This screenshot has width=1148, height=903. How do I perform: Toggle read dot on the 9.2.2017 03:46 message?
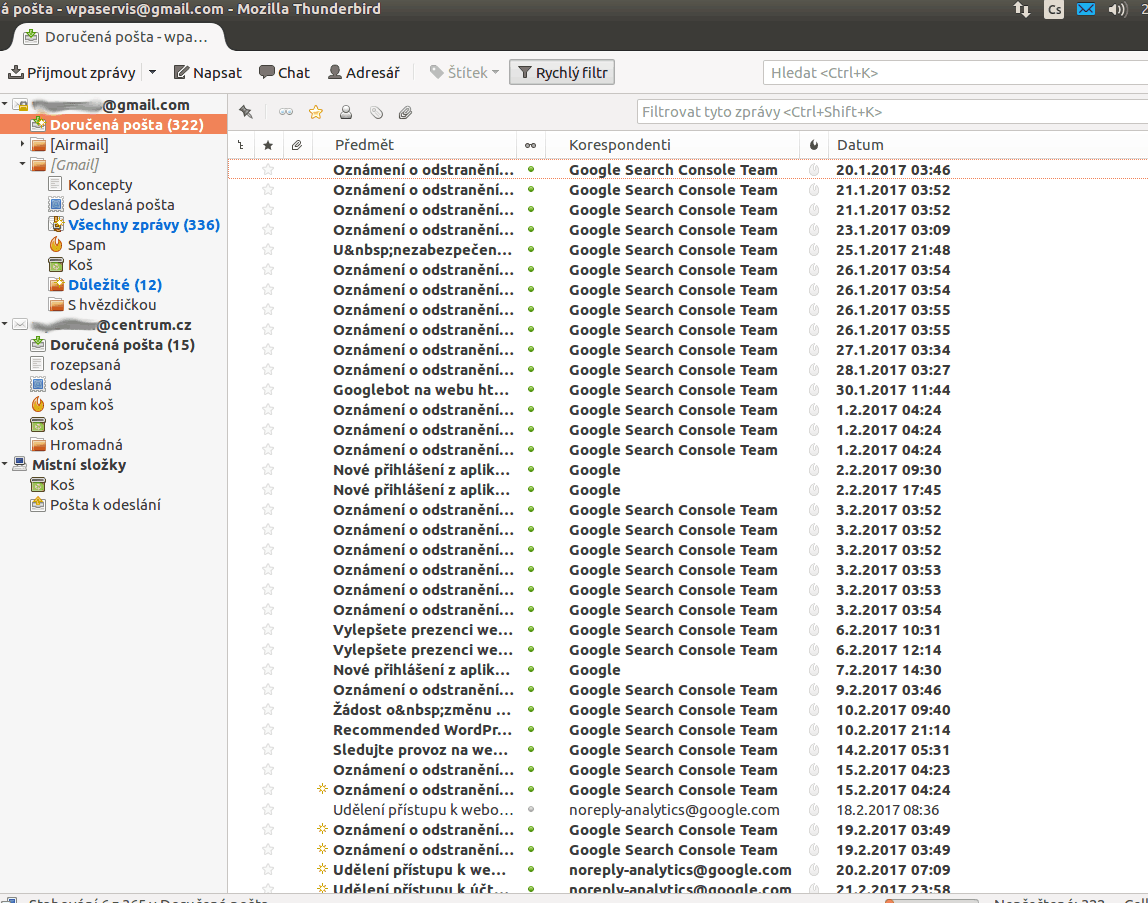tap(531, 689)
